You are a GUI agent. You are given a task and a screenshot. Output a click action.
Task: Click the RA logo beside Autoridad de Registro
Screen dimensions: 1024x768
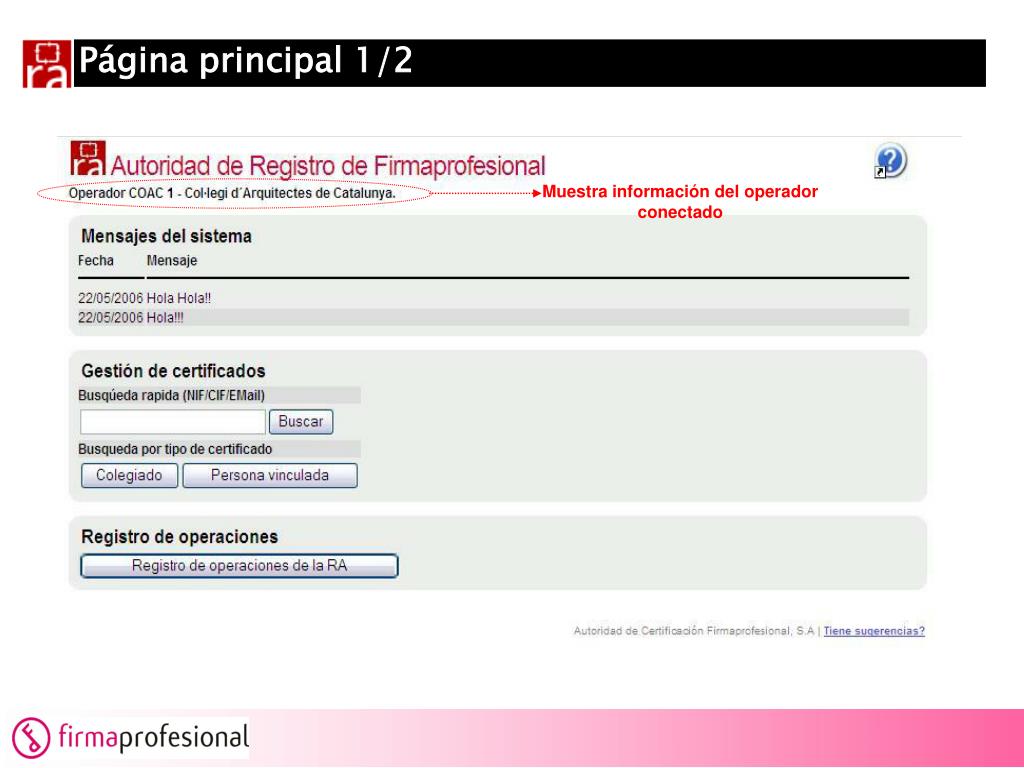pyautogui.click(x=88, y=158)
